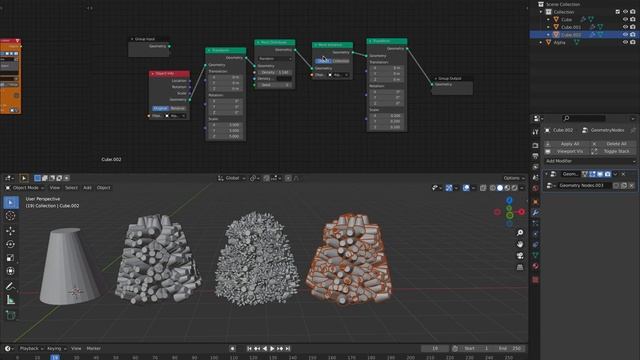Open the Add menu in viewport header
The image size is (640, 360).
coord(87,188)
